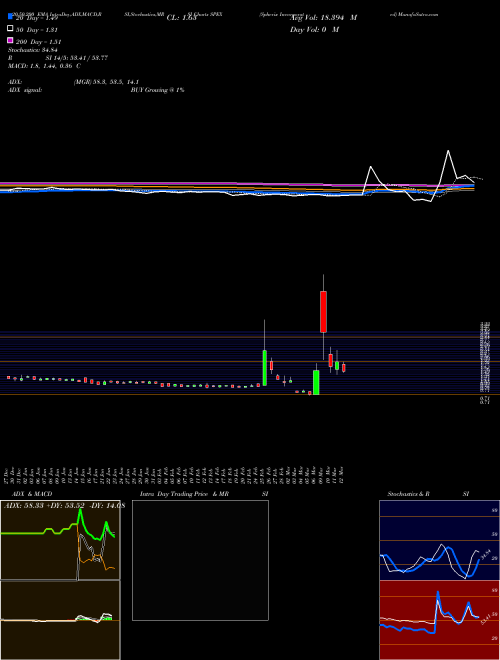Click the '53.41' value in the red RSI panel

[486, 619]
